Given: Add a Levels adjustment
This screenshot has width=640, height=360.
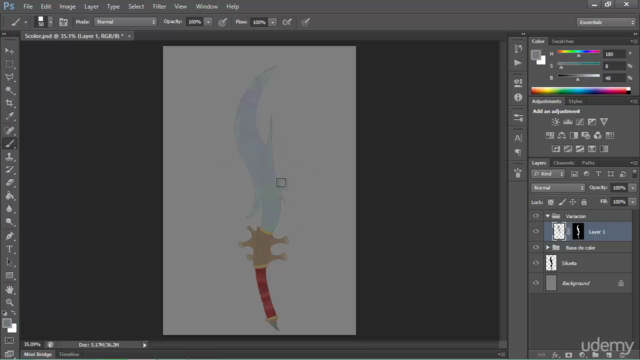Looking at the screenshot, I should 568,122.
